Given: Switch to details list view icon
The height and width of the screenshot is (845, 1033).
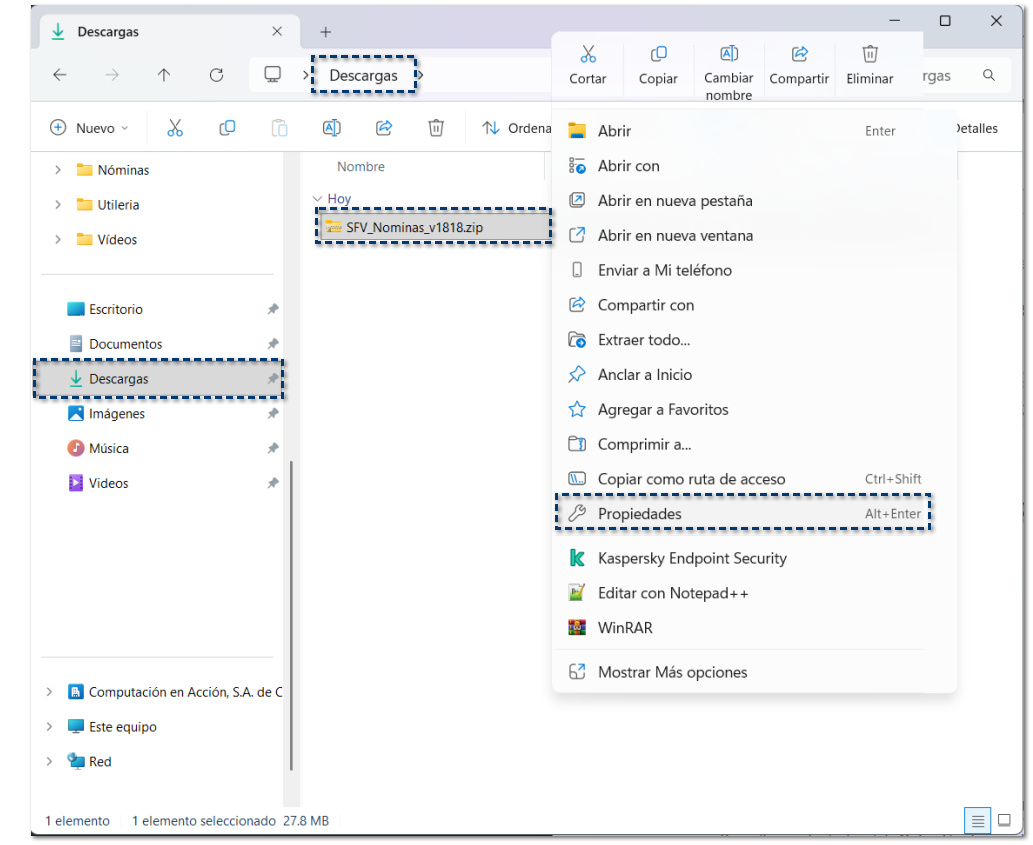Looking at the screenshot, I should click(978, 821).
